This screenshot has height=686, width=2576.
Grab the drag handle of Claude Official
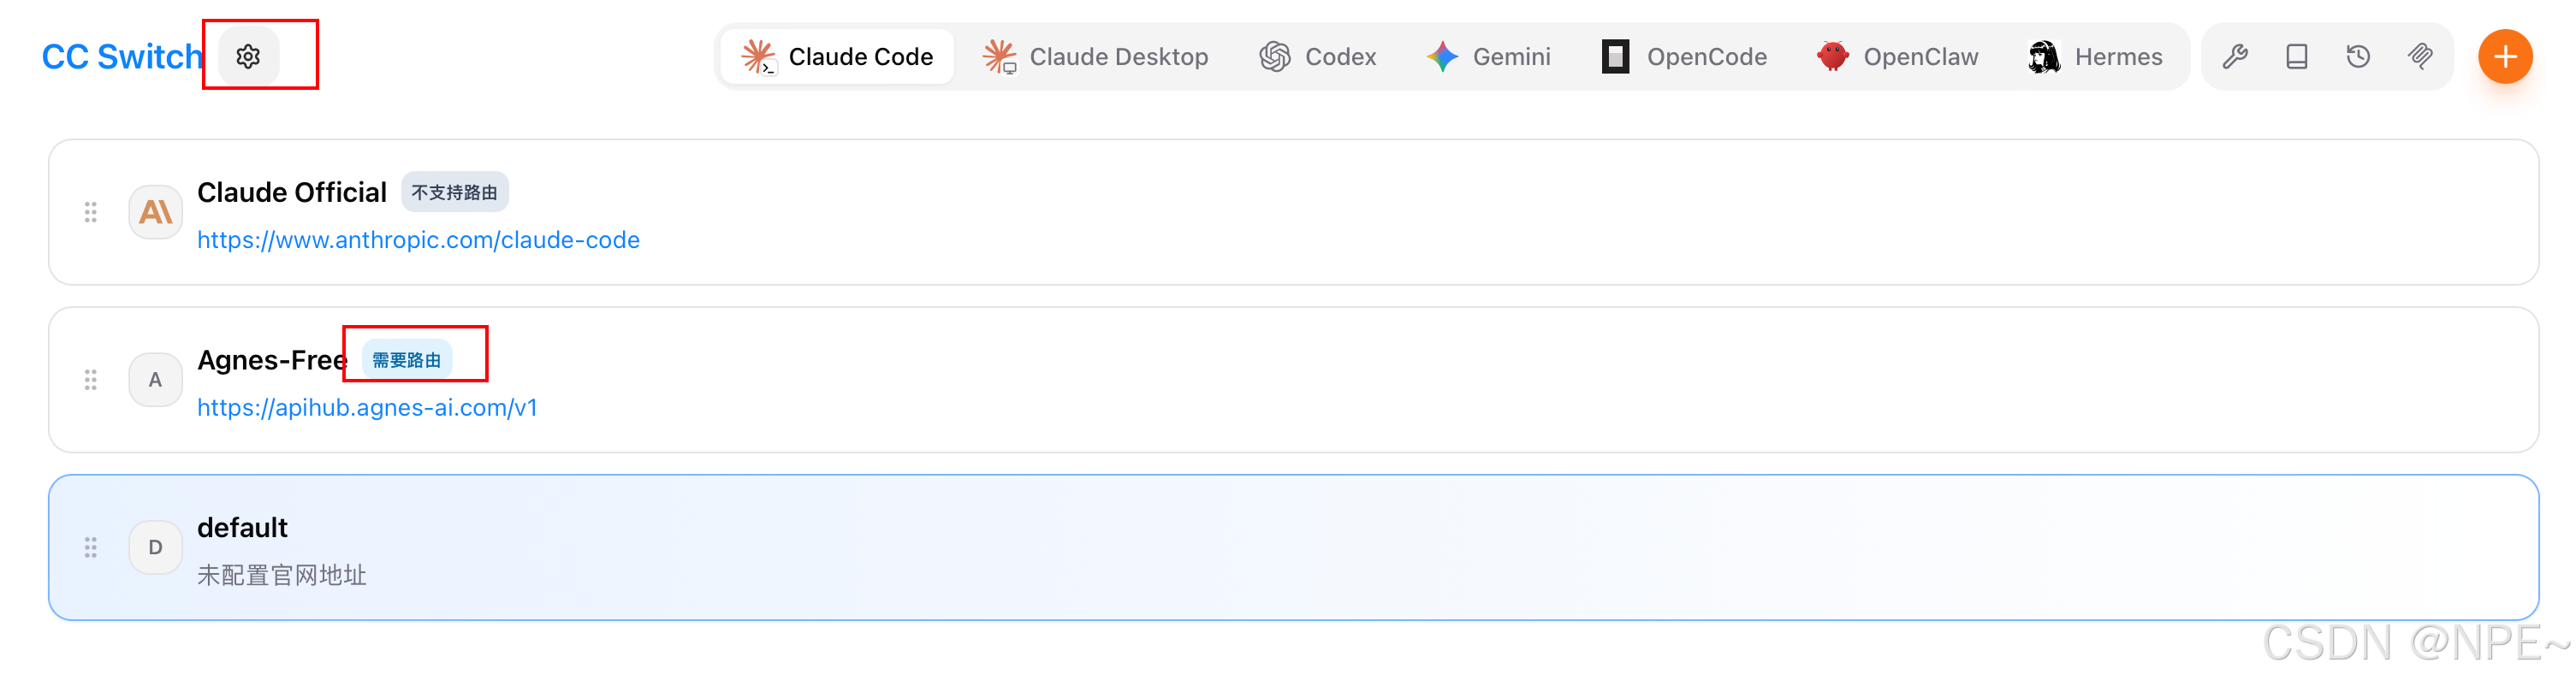(91, 212)
